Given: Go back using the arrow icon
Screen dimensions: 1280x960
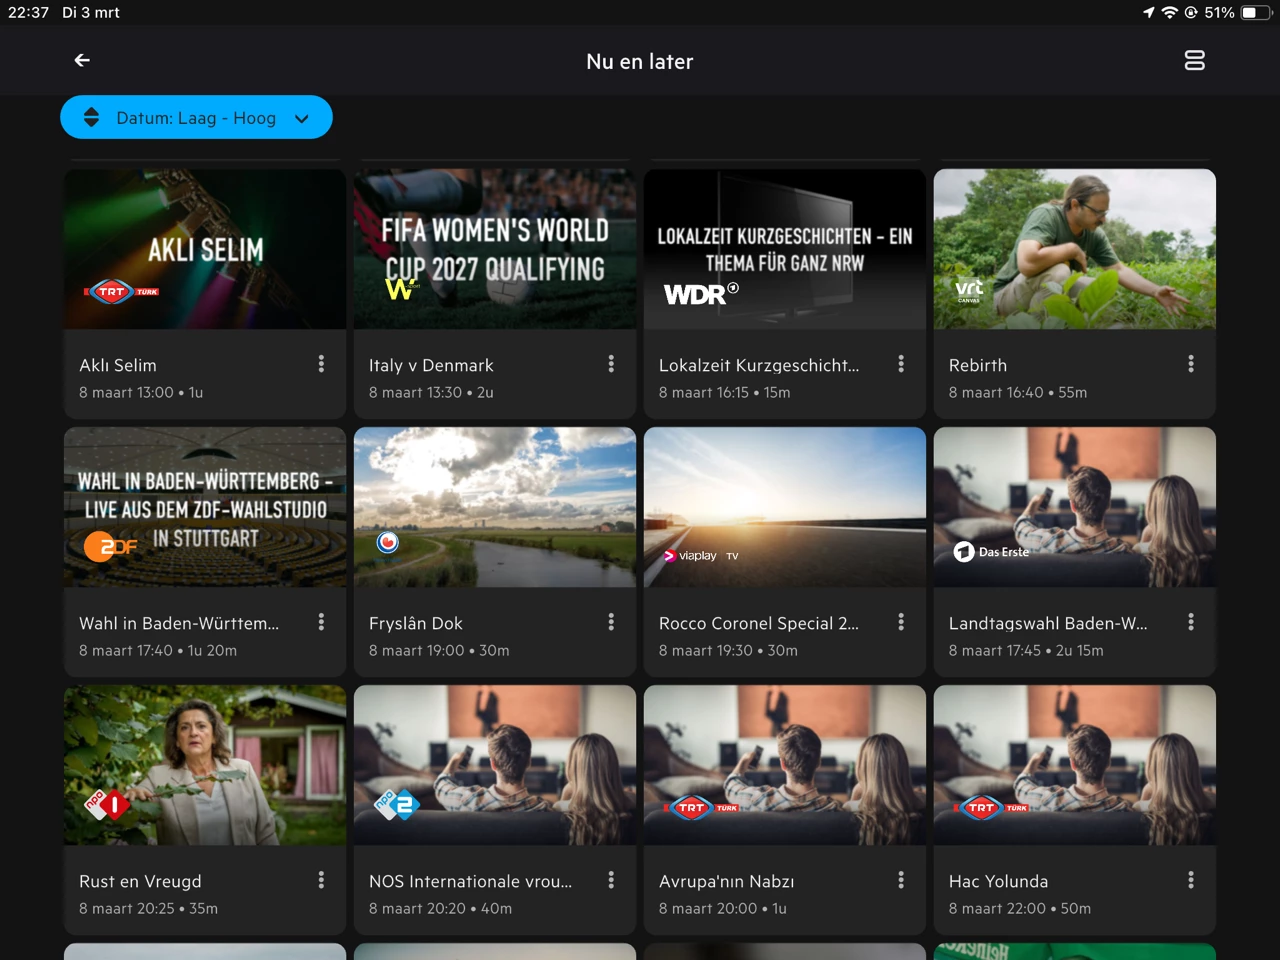Looking at the screenshot, I should (x=82, y=61).
